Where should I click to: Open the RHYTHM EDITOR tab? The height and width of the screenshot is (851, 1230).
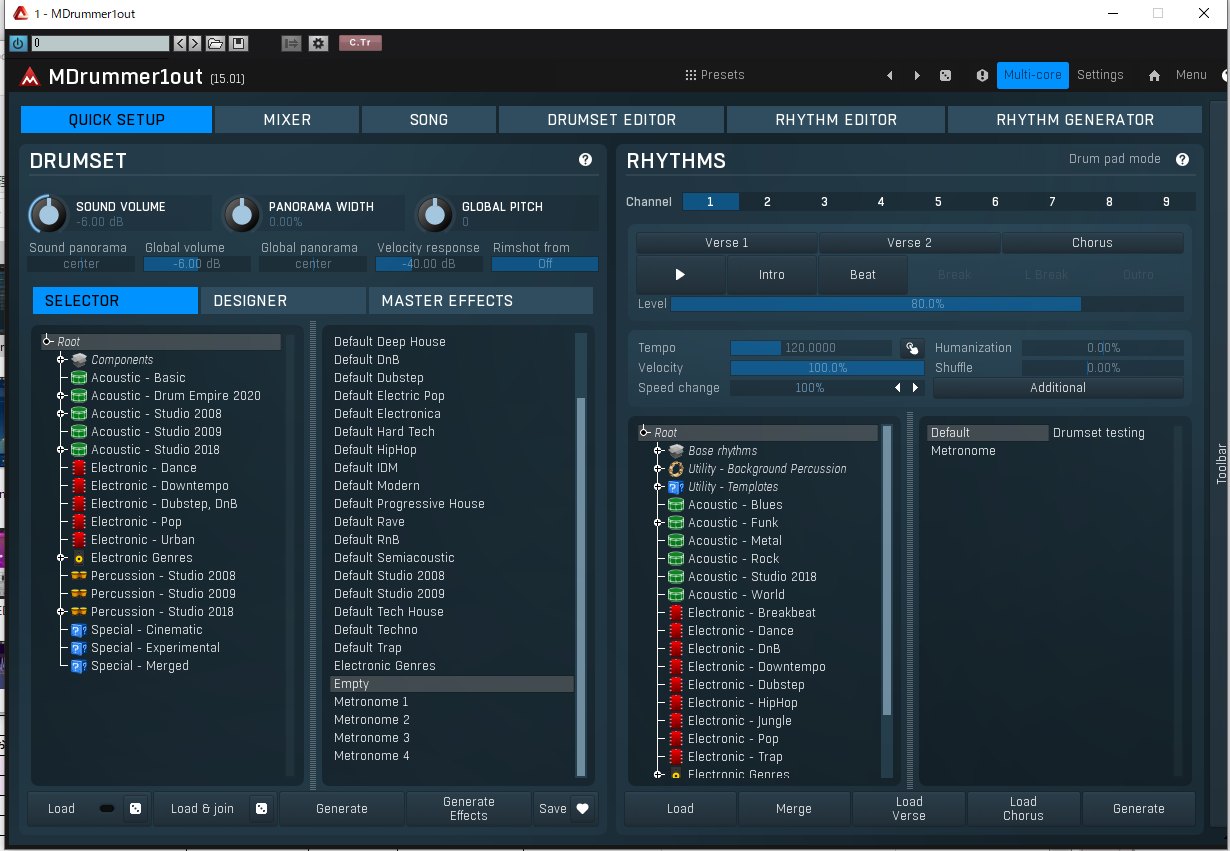(836, 120)
